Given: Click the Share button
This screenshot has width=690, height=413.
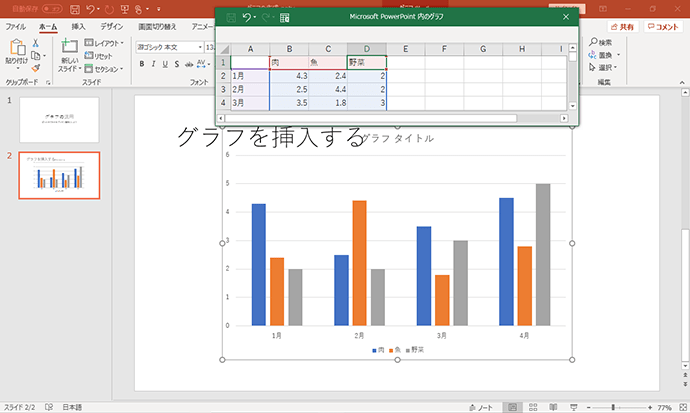Looking at the screenshot, I should click(623, 27).
